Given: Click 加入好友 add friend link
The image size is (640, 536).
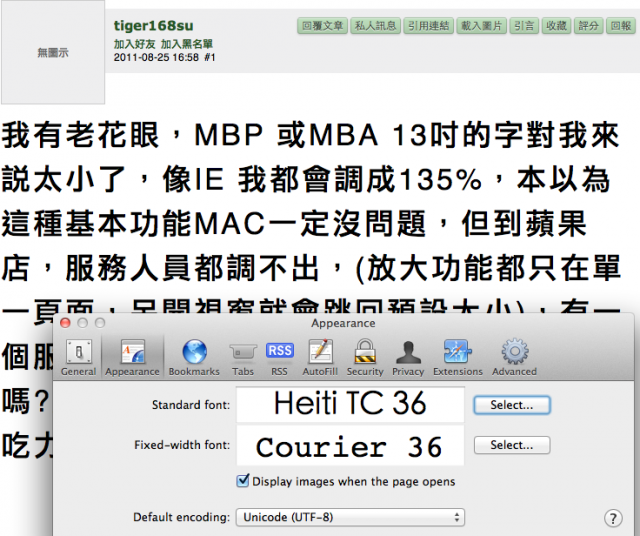Looking at the screenshot, I should tap(134, 44).
